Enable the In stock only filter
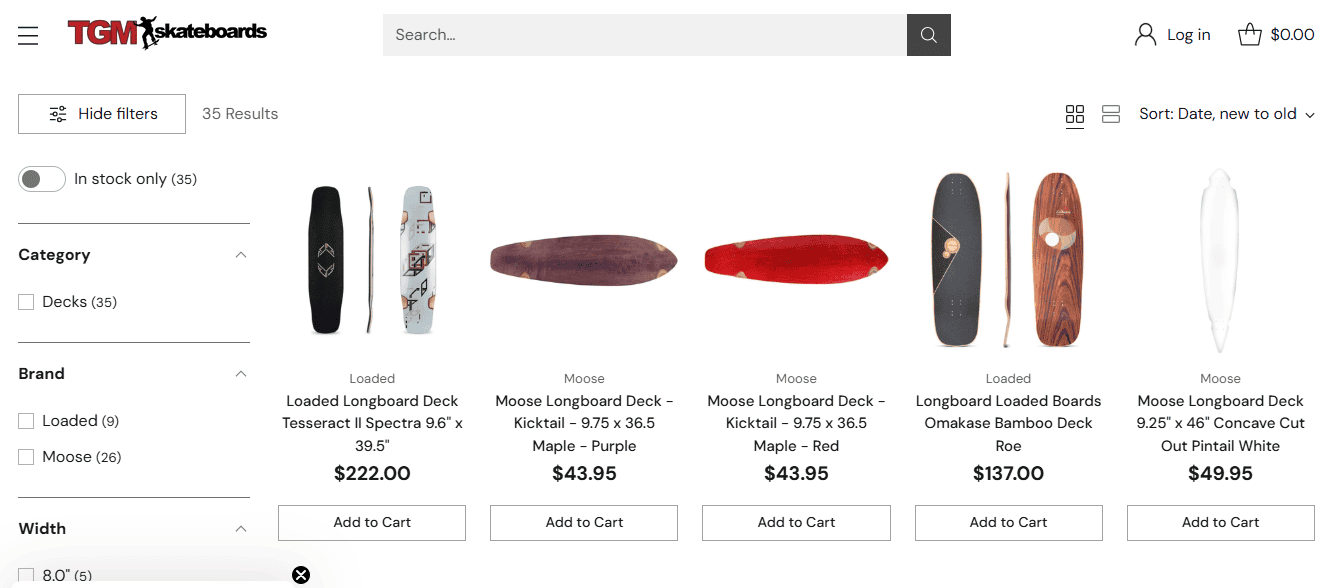This screenshot has height=588, width=1331. (41, 178)
